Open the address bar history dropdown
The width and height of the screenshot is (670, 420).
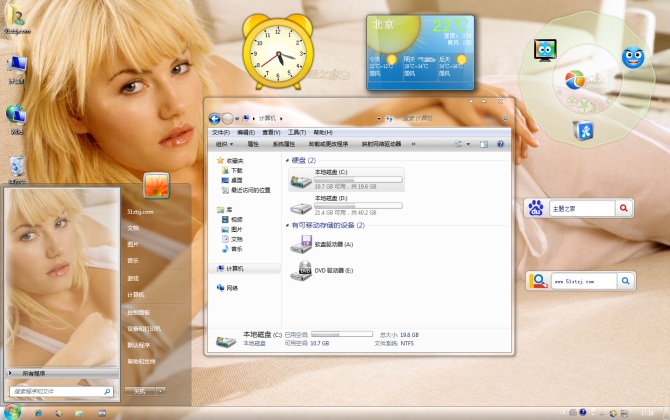pos(379,119)
